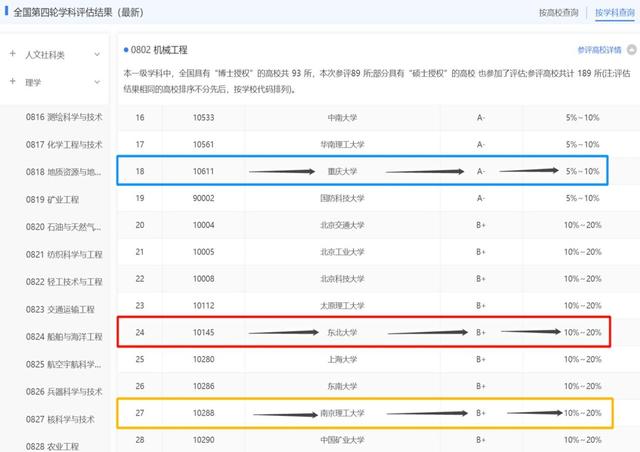This screenshot has width=640, height=452.
Task: Click school code 10005
Action: pos(203,252)
